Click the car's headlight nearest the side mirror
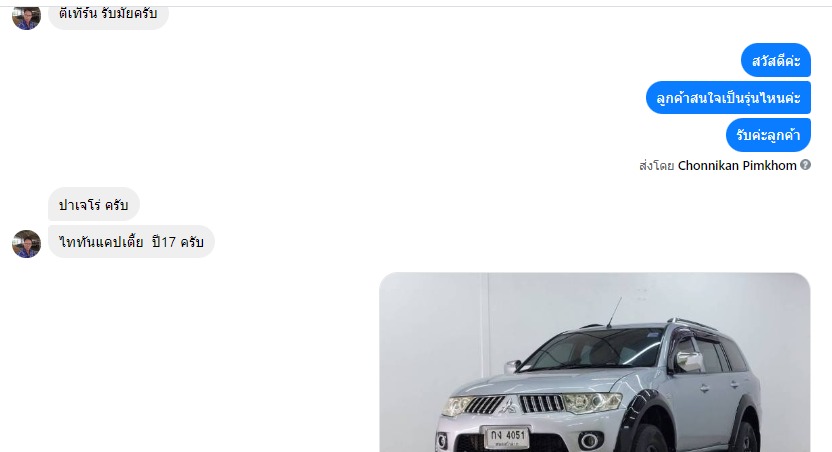832x452 pixels. (592, 402)
